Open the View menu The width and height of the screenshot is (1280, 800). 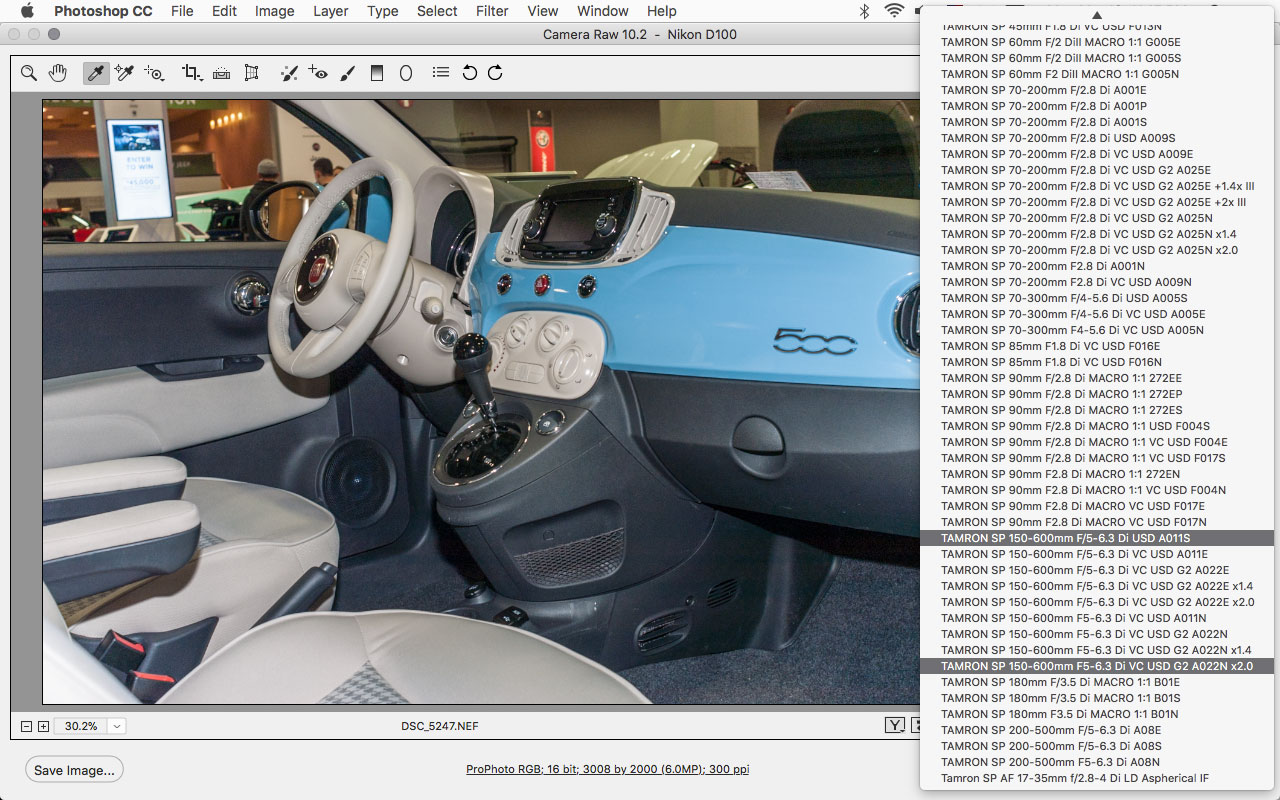[x=542, y=11]
